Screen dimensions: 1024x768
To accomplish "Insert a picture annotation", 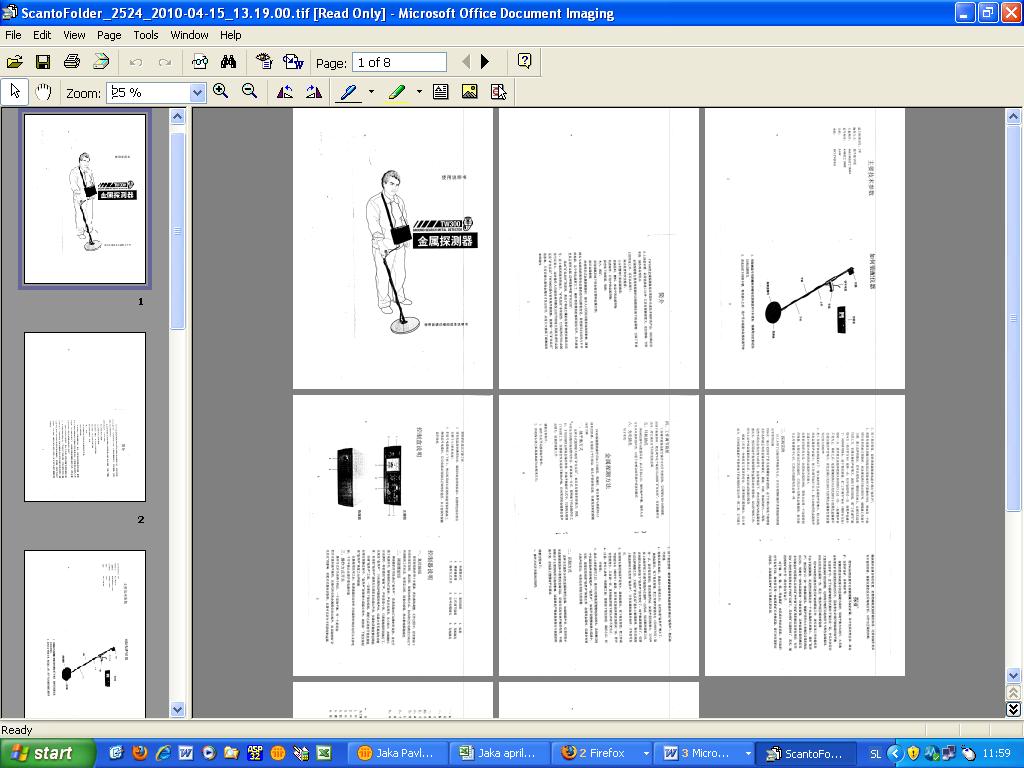I will coord(470,92).
